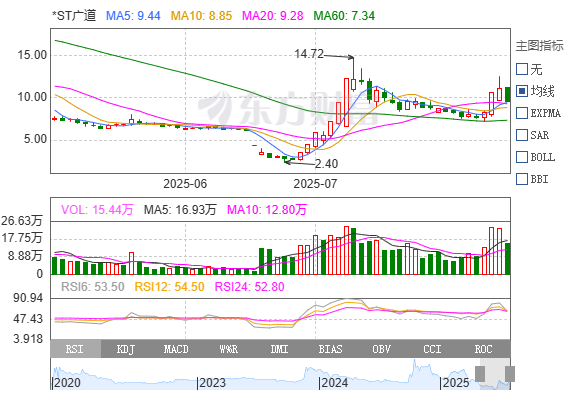Image resolution: width=570 pixels, height=402 pixels.
Task: Click the 2020 marker on the overview timeline
Action: (x=67, y=383)
